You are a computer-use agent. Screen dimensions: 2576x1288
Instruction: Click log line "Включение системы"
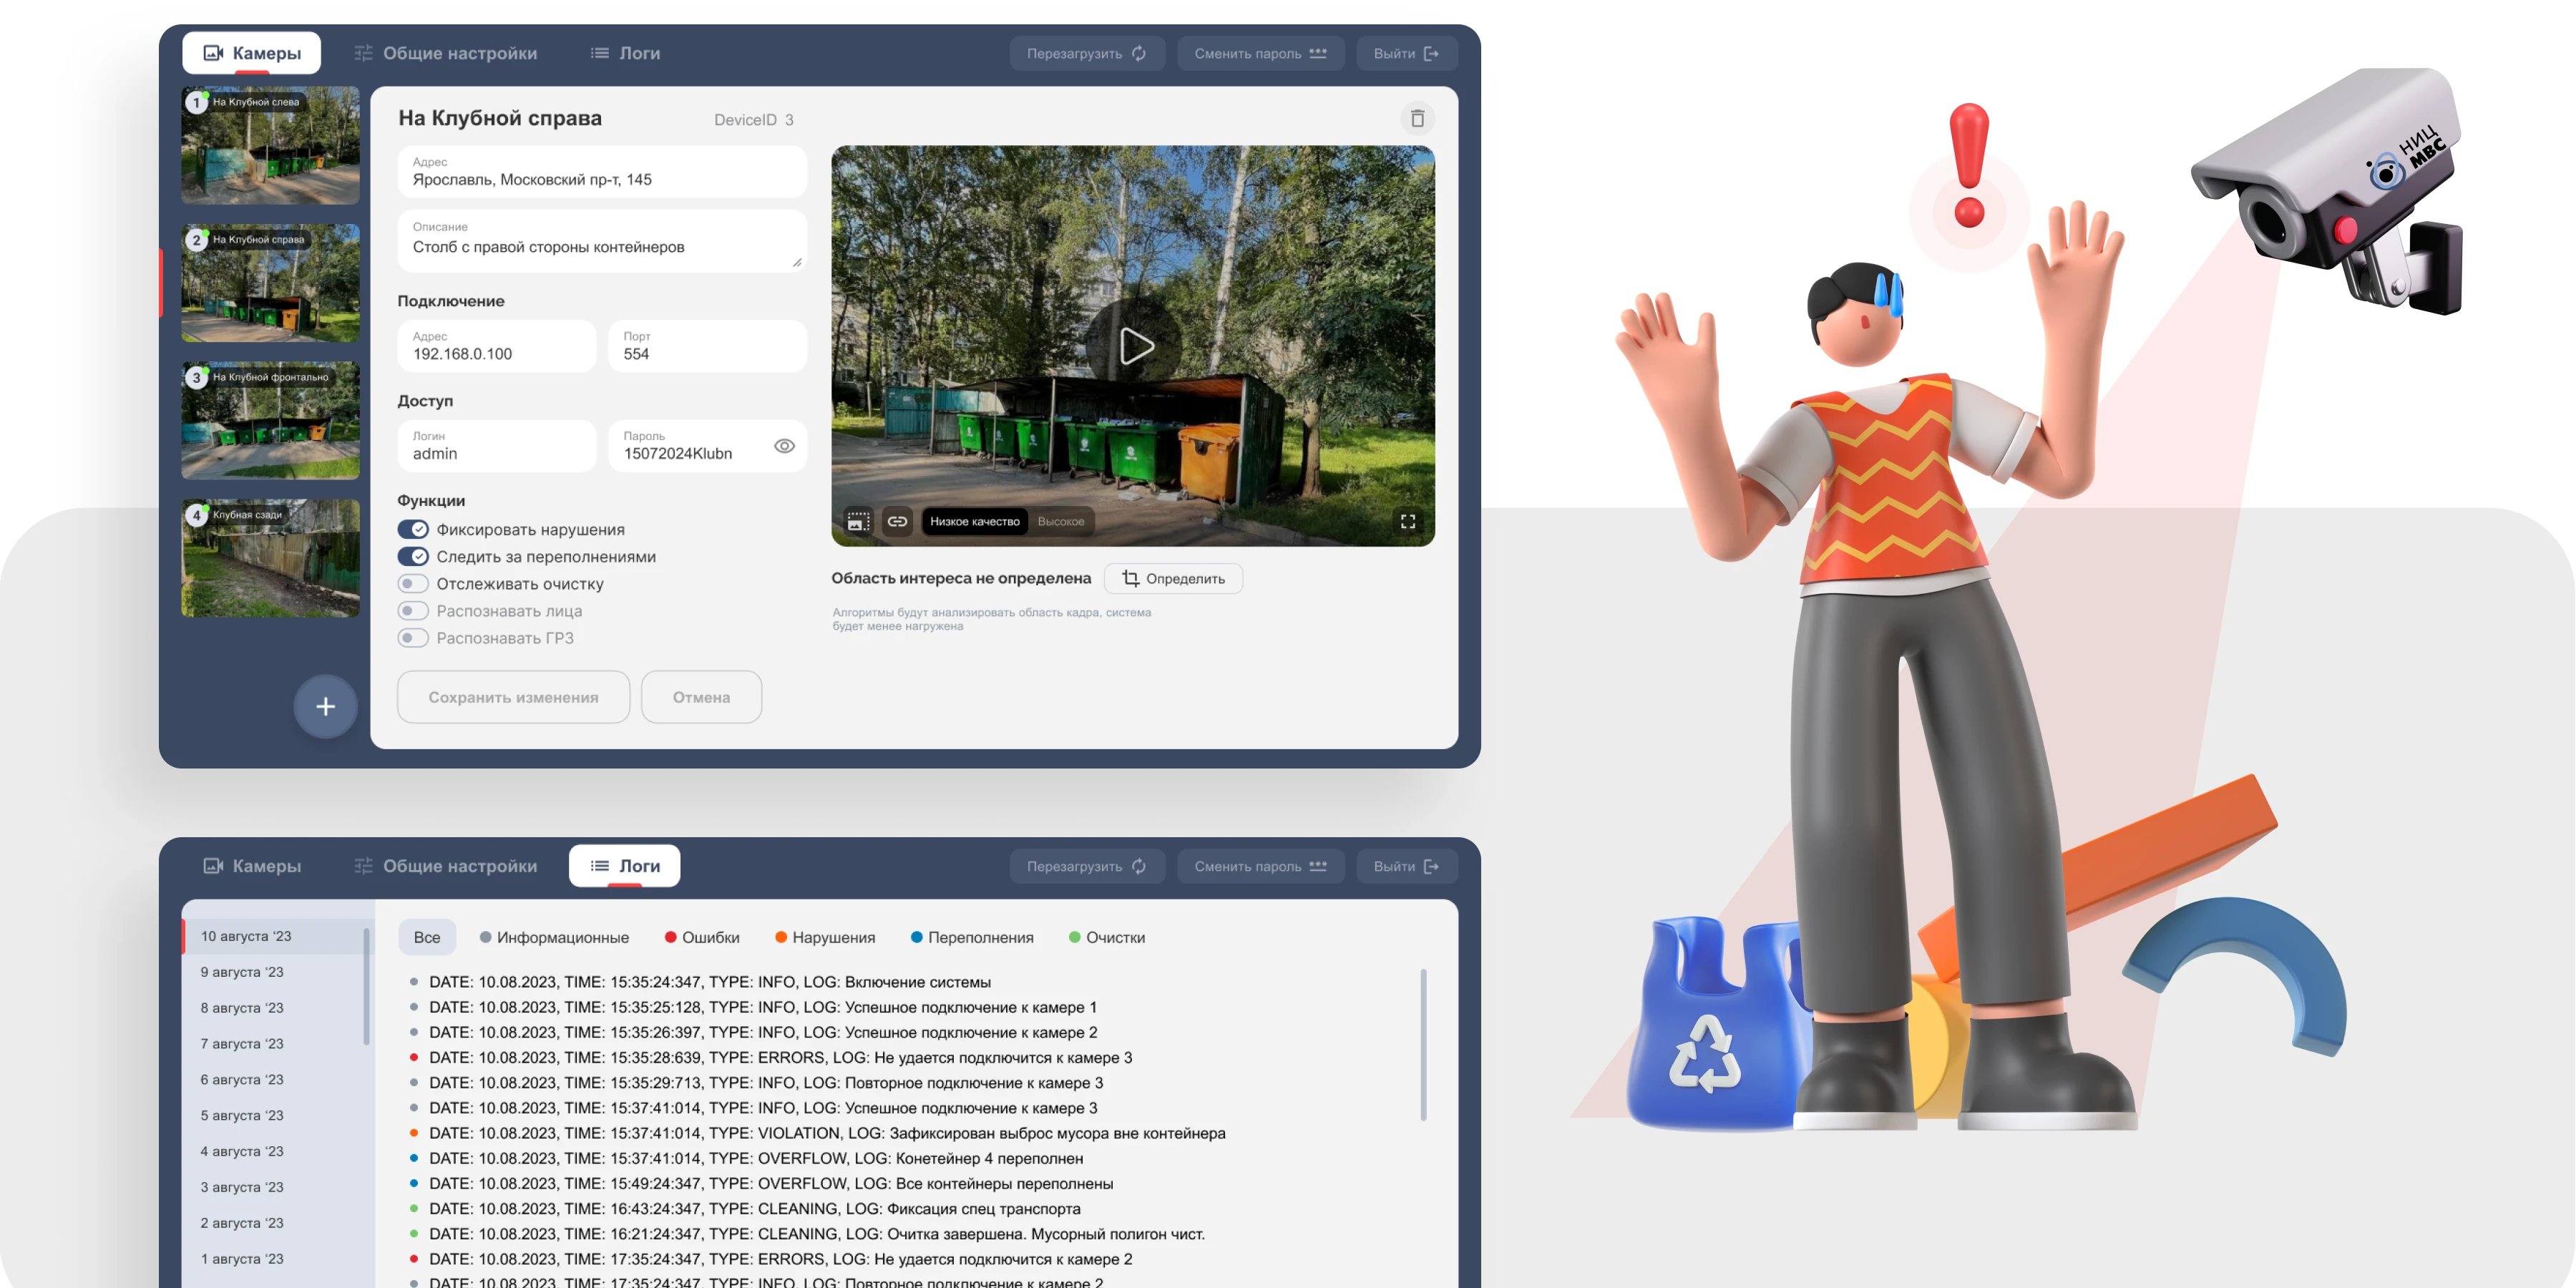pyautogui.click(x=700, y=982)
